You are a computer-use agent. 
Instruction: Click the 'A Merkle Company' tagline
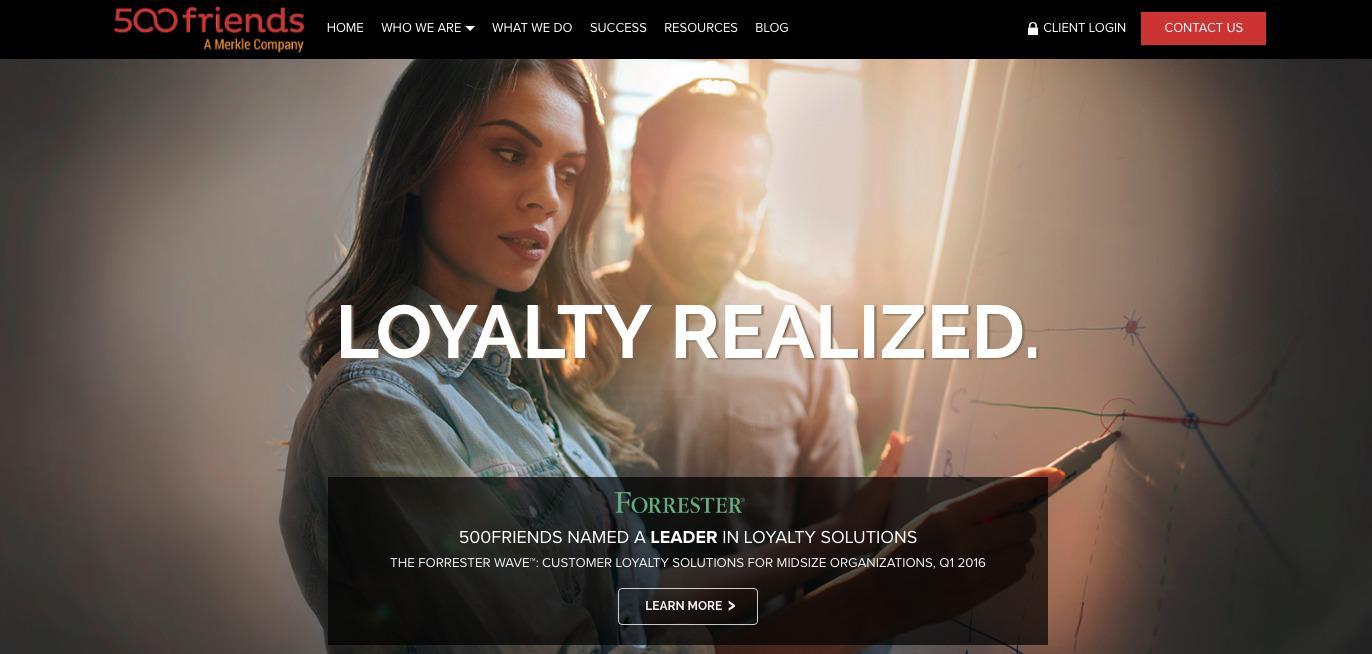(253, 45)
